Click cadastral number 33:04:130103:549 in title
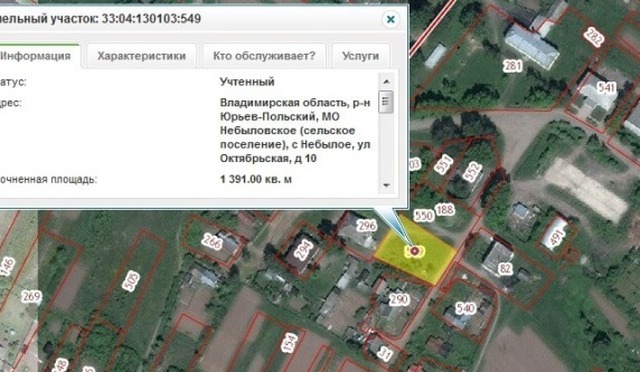The width and height of the screenshot is (640, 372). [151, 19]
